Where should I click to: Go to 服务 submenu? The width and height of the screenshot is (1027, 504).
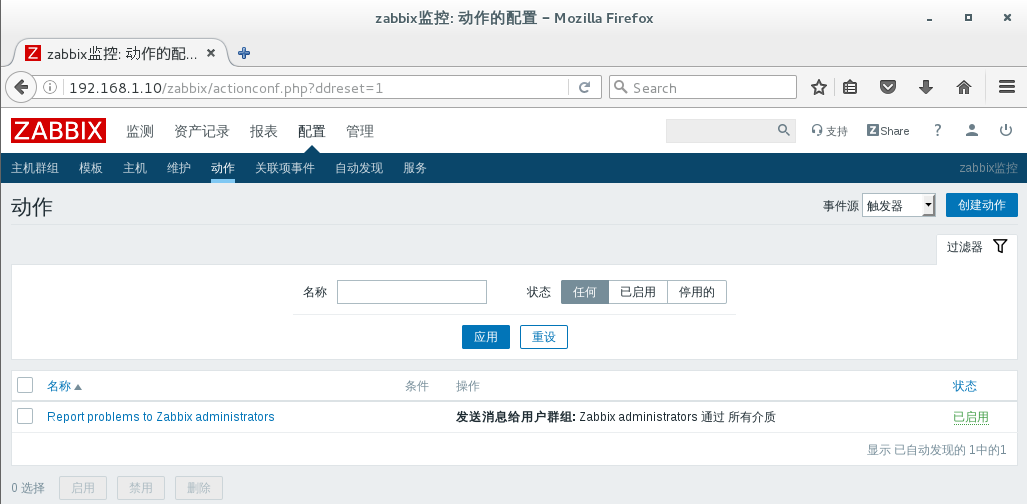[415, 168]
